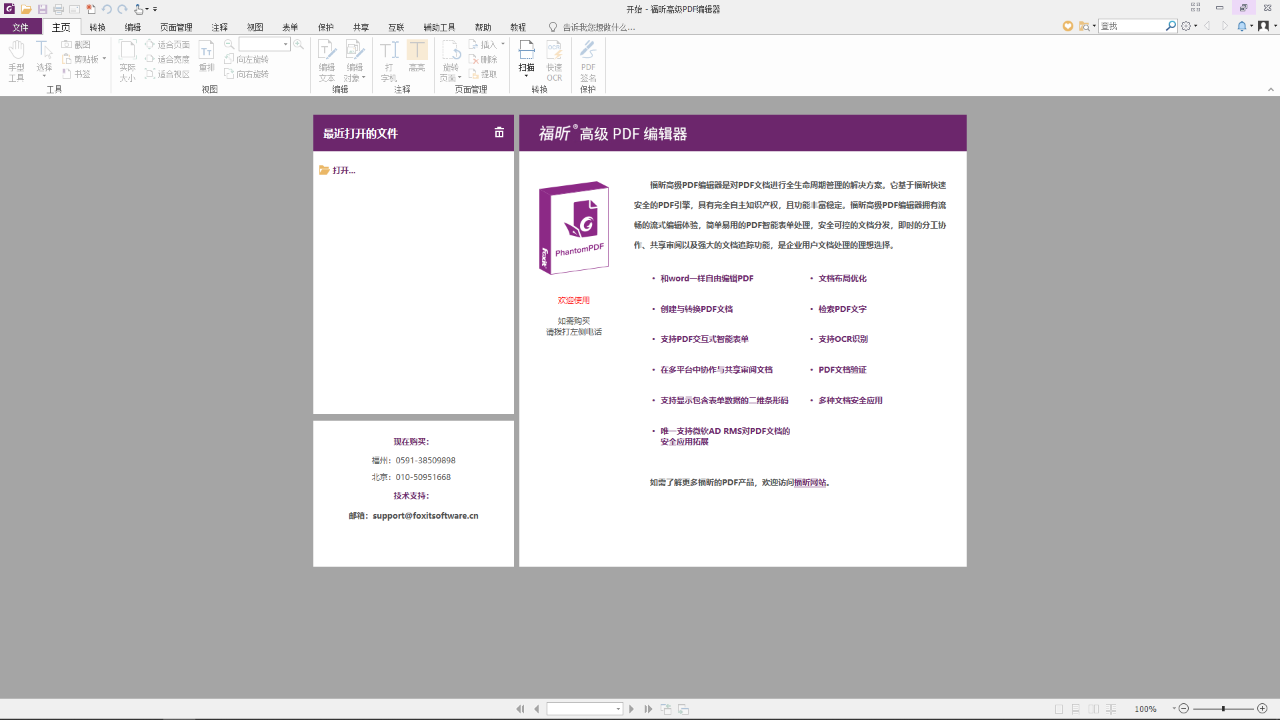Open the Comment (注释) tab
This screenshot has height=720, width=1280.
click(220, 27)
